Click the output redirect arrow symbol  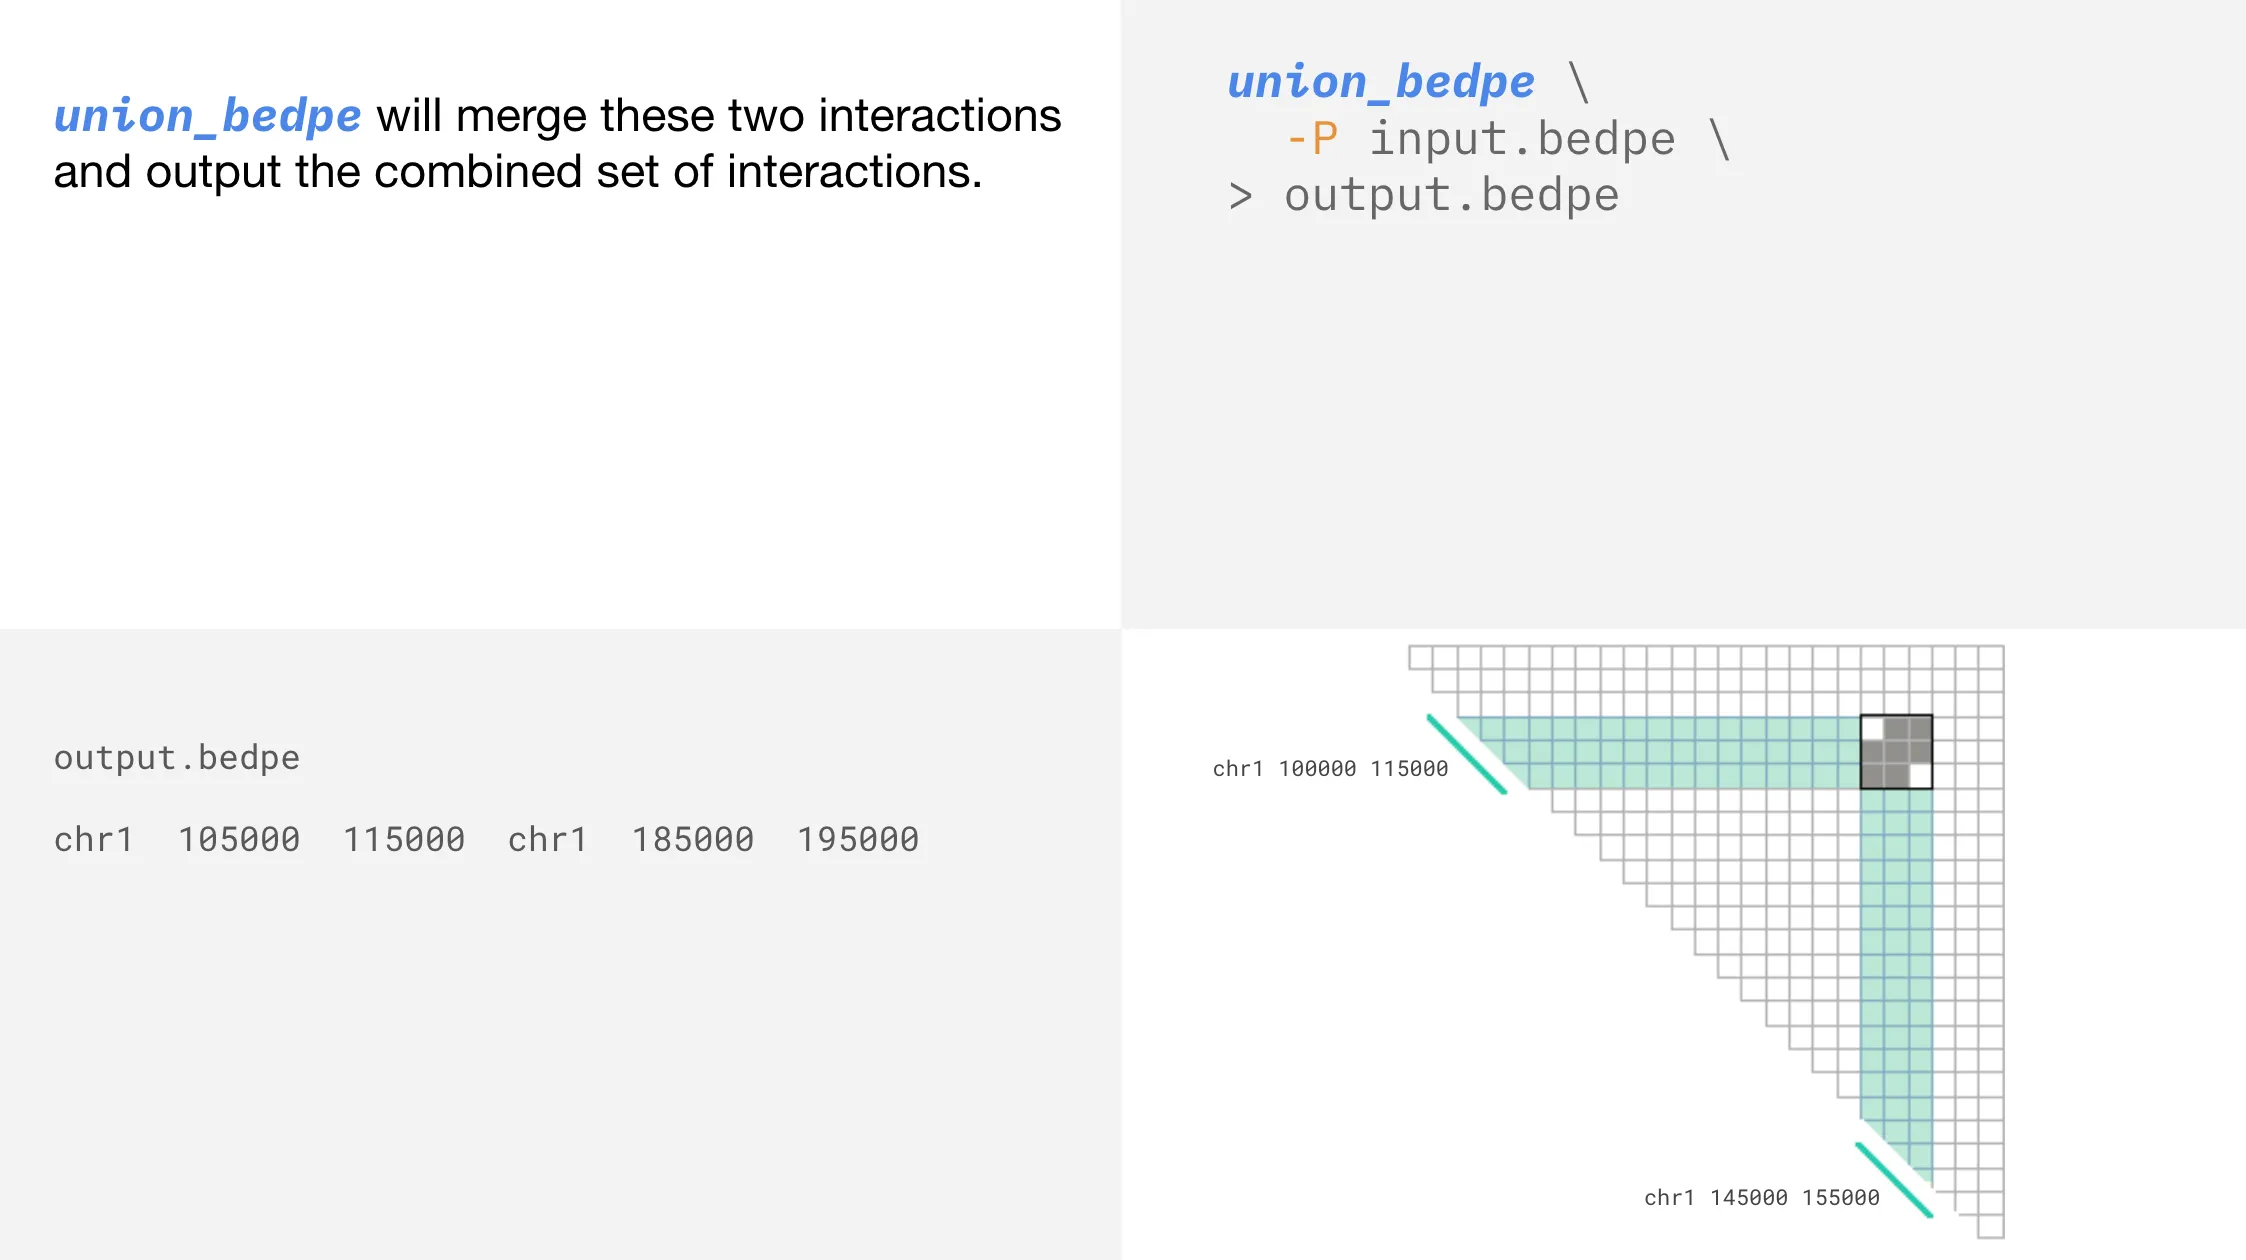point(1240,196)
